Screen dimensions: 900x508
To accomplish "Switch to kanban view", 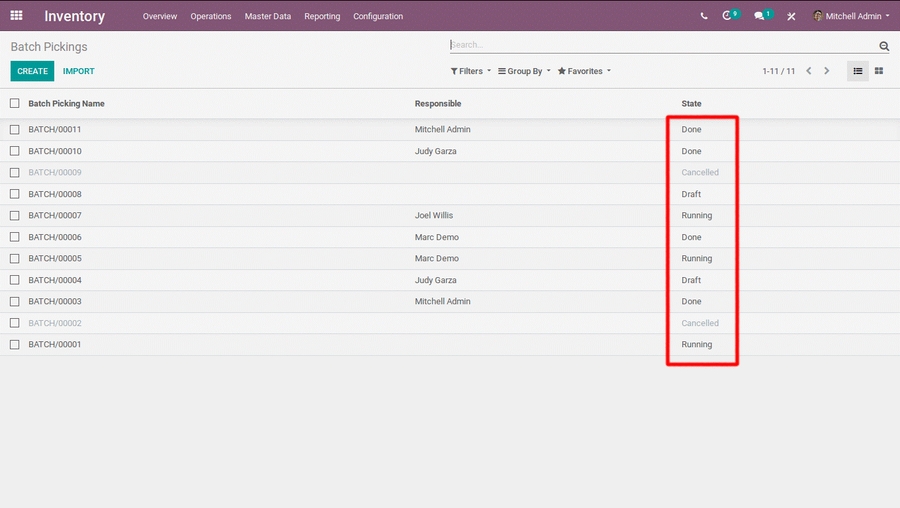I will coord(879,71).
